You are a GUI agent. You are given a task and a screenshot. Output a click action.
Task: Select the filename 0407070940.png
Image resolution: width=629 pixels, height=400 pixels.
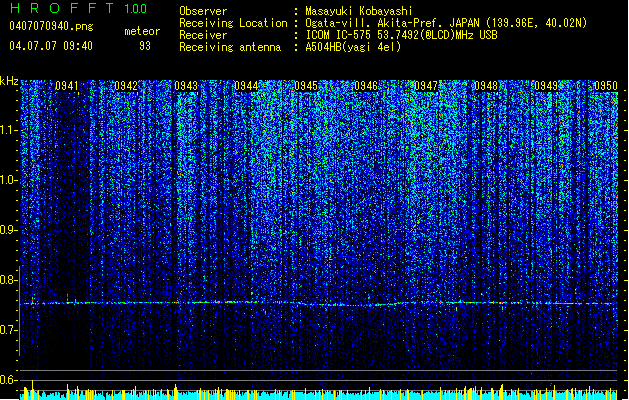tap(51, 26)
